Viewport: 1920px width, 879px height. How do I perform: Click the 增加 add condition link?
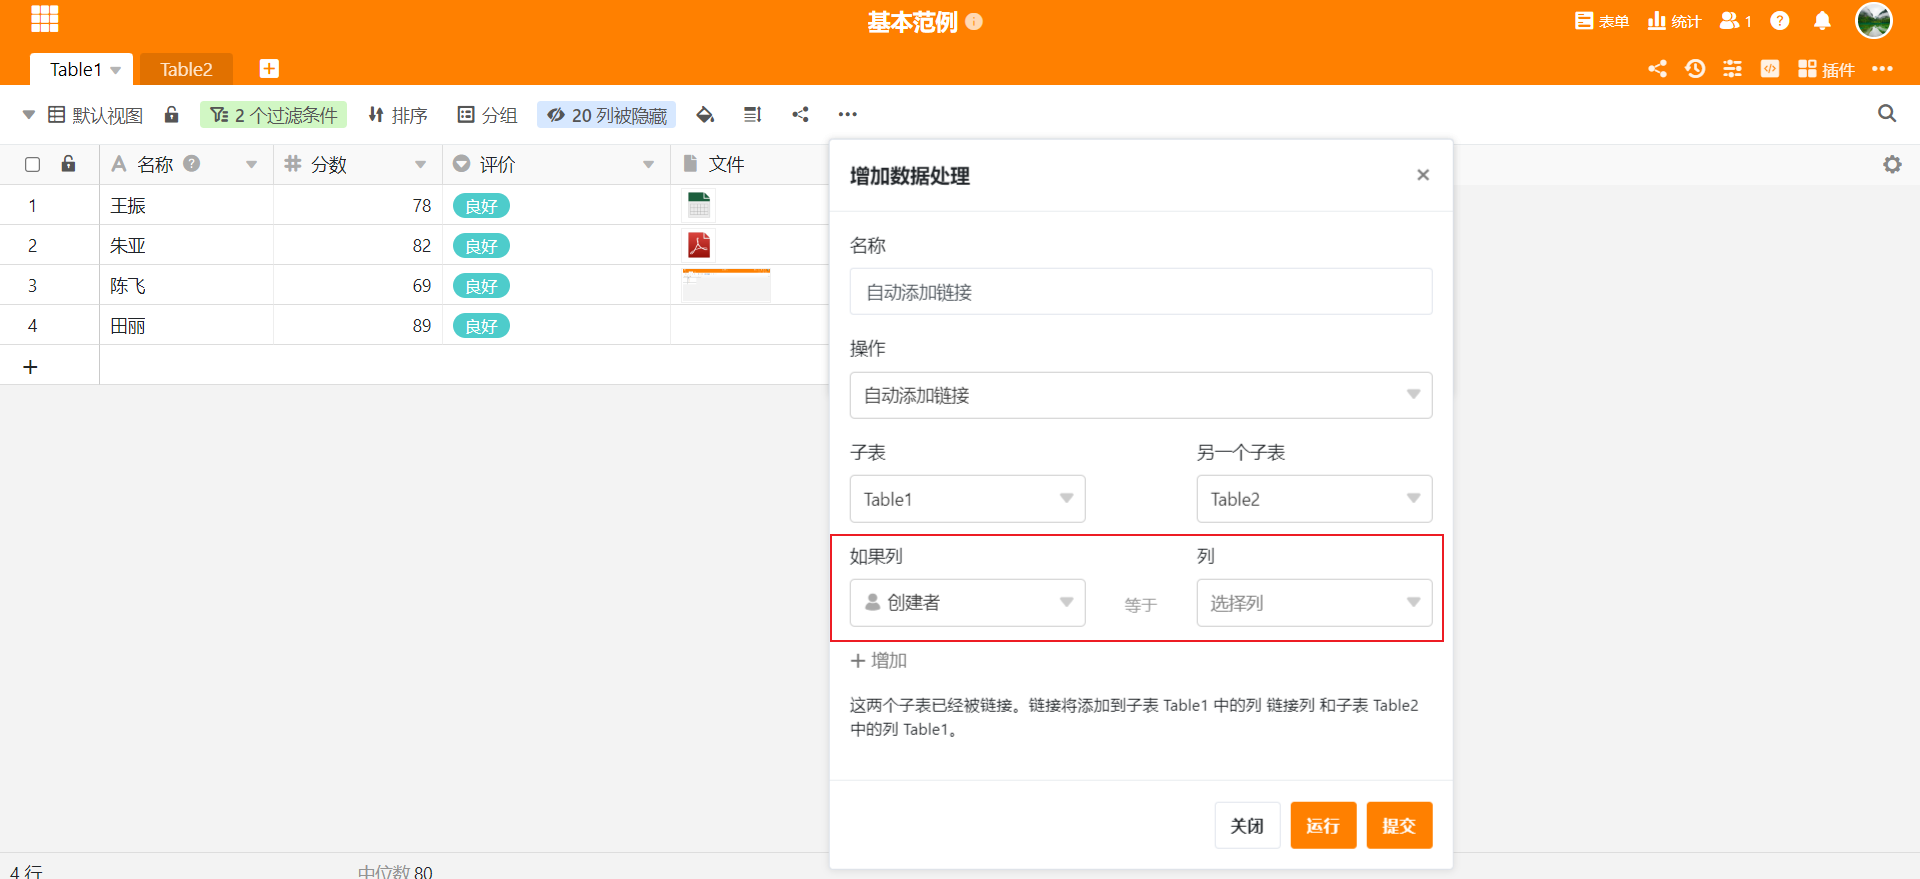pos(878,660)
